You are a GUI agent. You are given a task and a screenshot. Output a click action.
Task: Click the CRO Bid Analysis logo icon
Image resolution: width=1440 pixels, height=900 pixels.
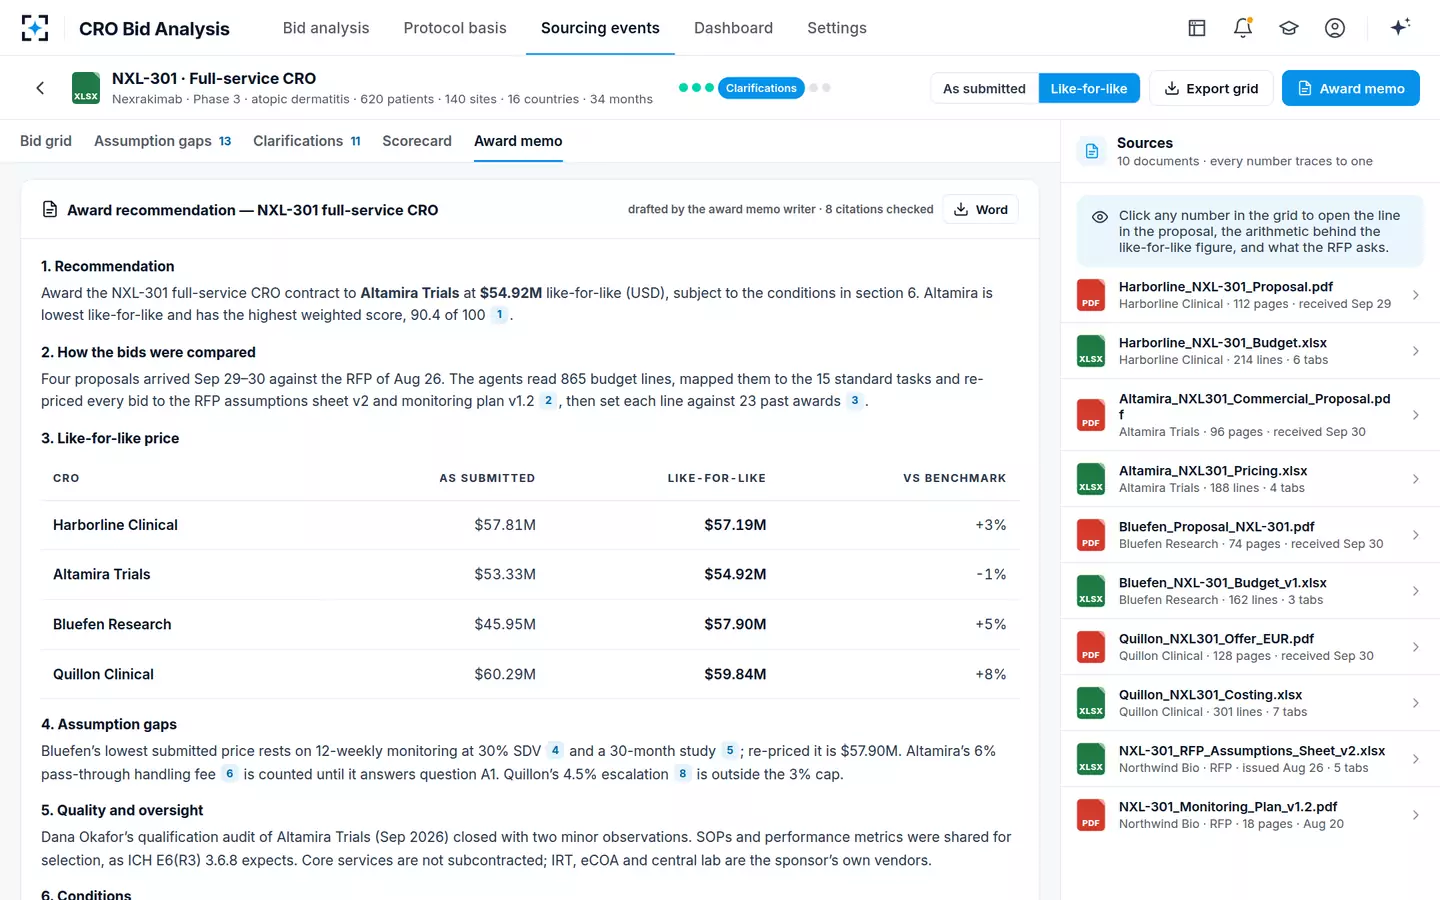pyautogui.click(x=35, y=28)
